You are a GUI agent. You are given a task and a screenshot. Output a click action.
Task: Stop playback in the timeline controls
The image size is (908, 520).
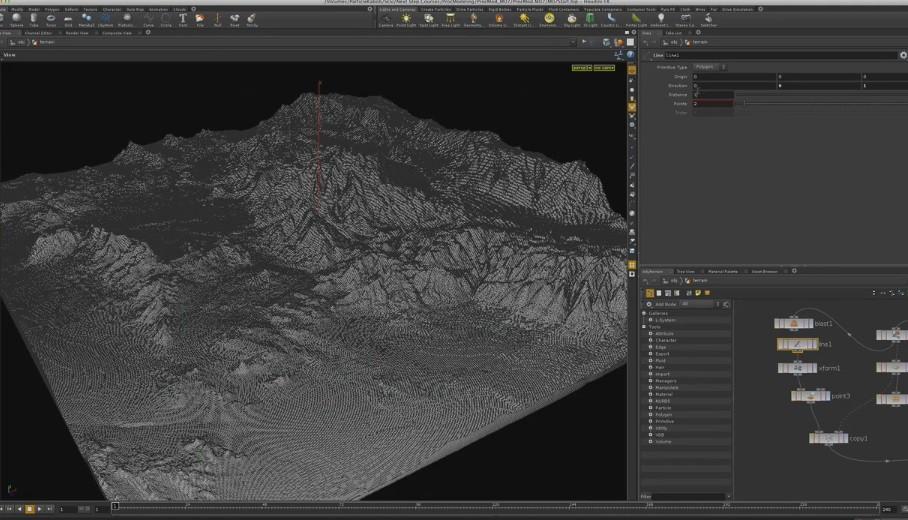30,509
